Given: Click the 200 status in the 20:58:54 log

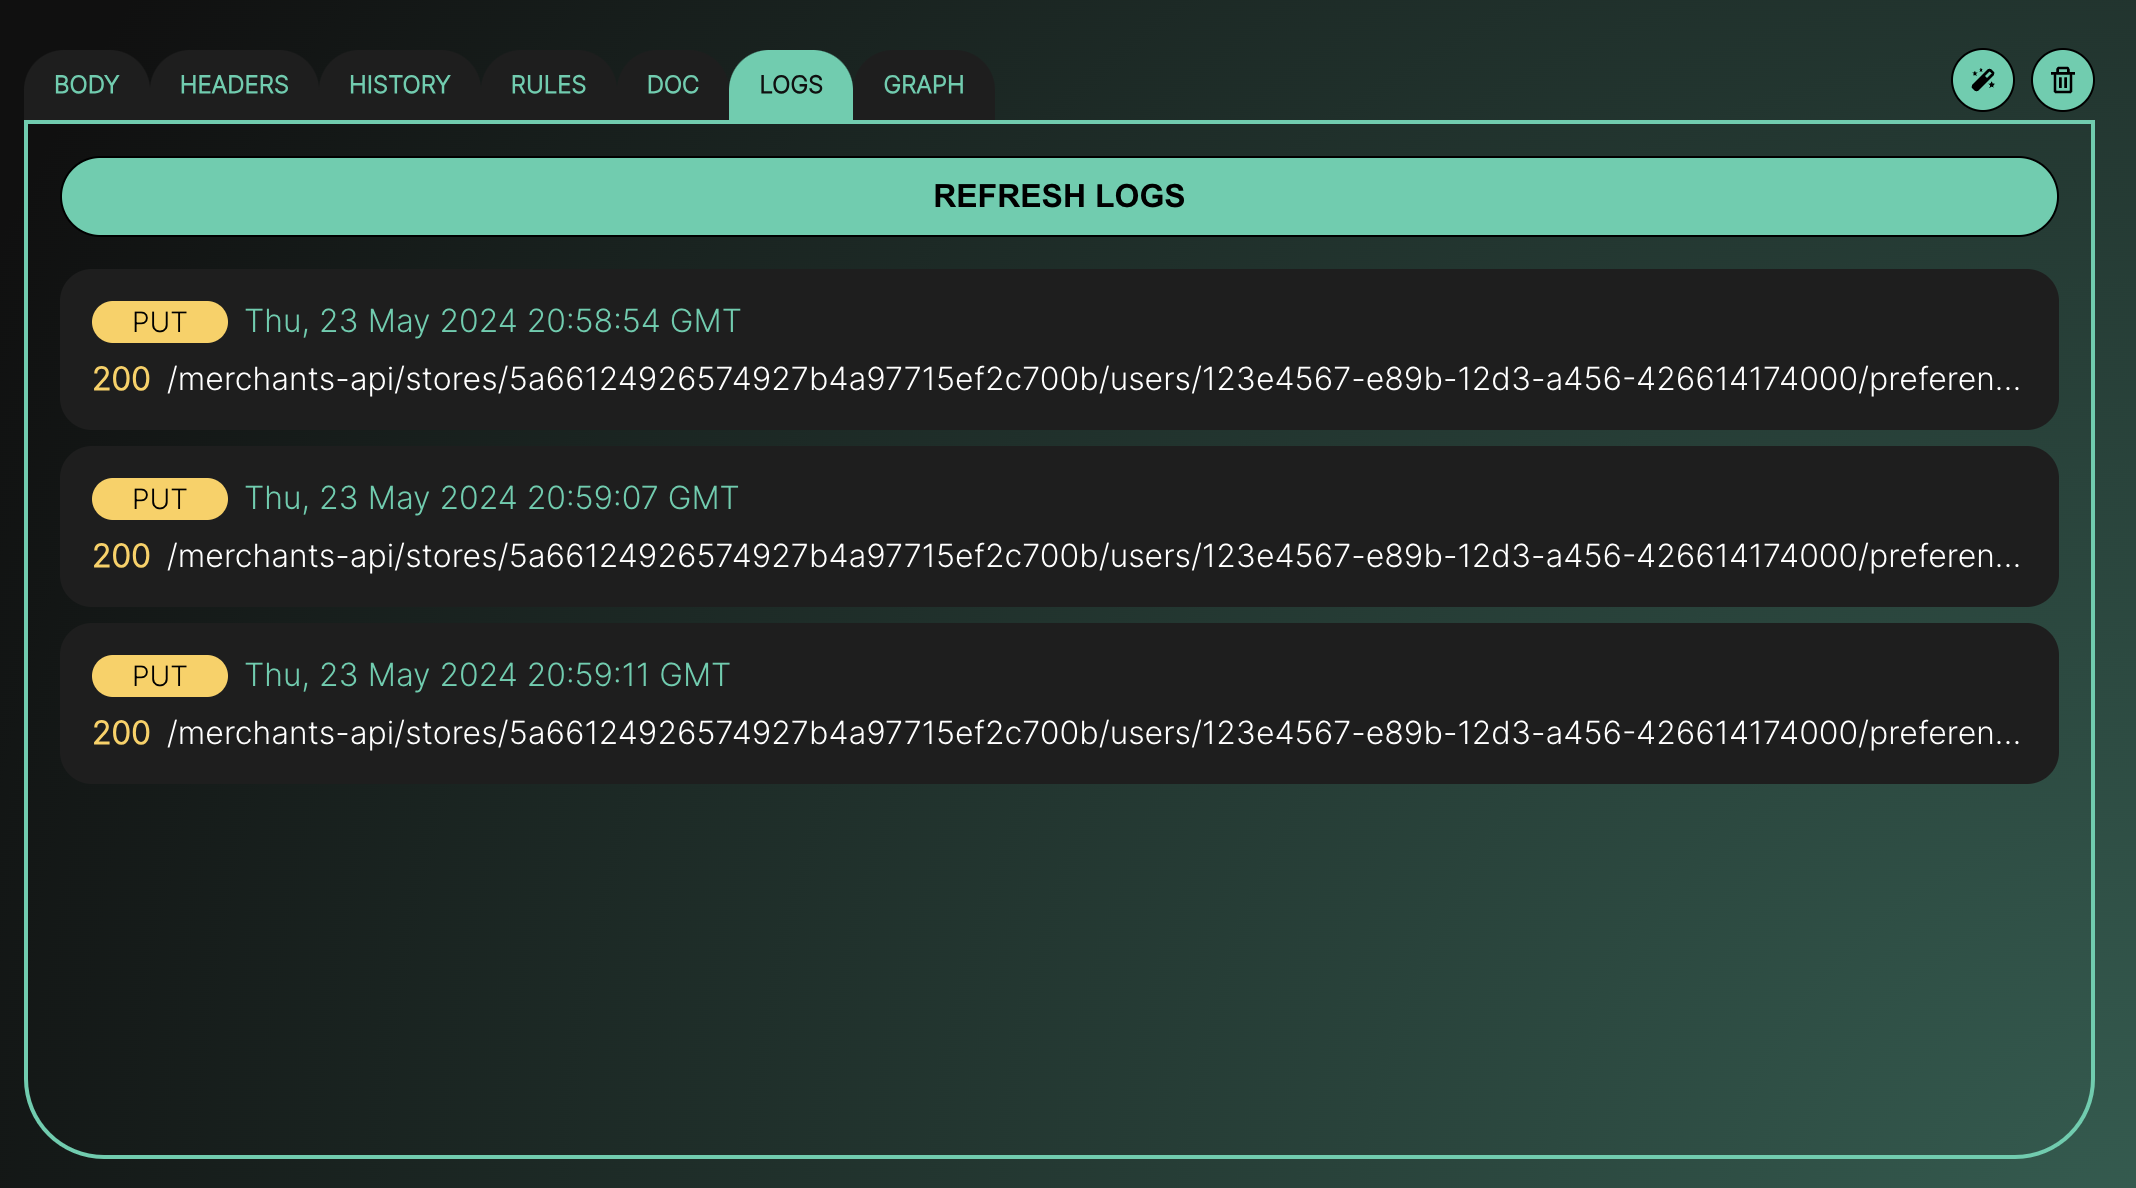Looking at the screenshot, I should point(121,379).
